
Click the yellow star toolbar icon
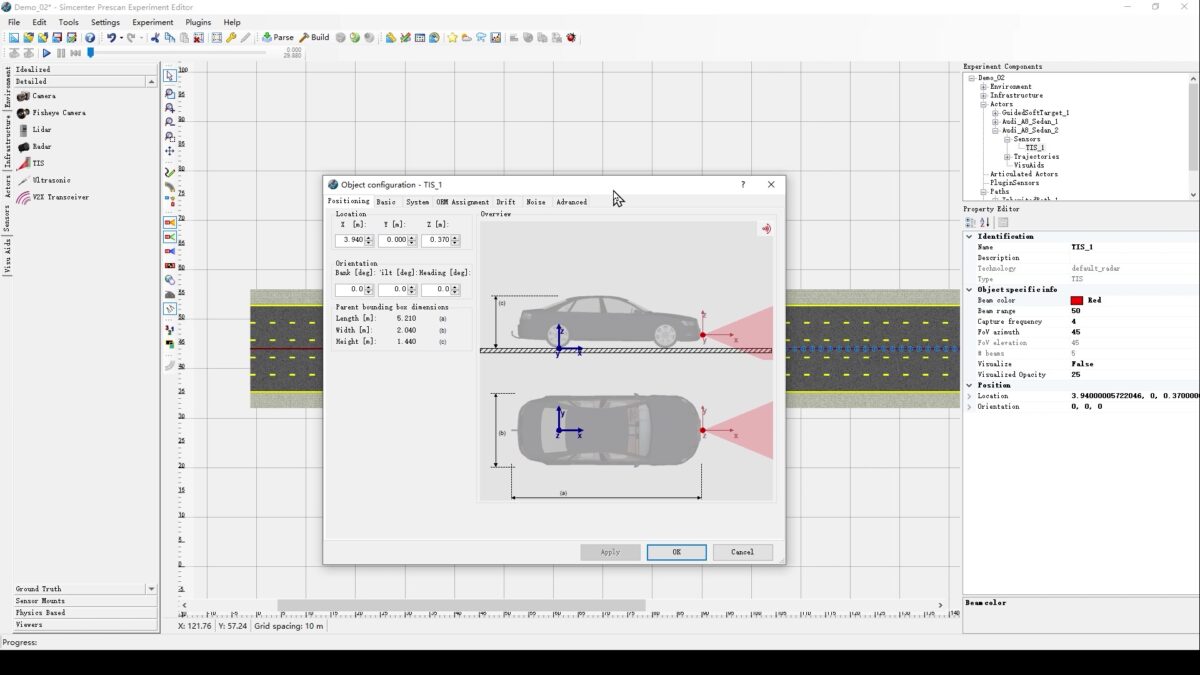tap(452, 38)
